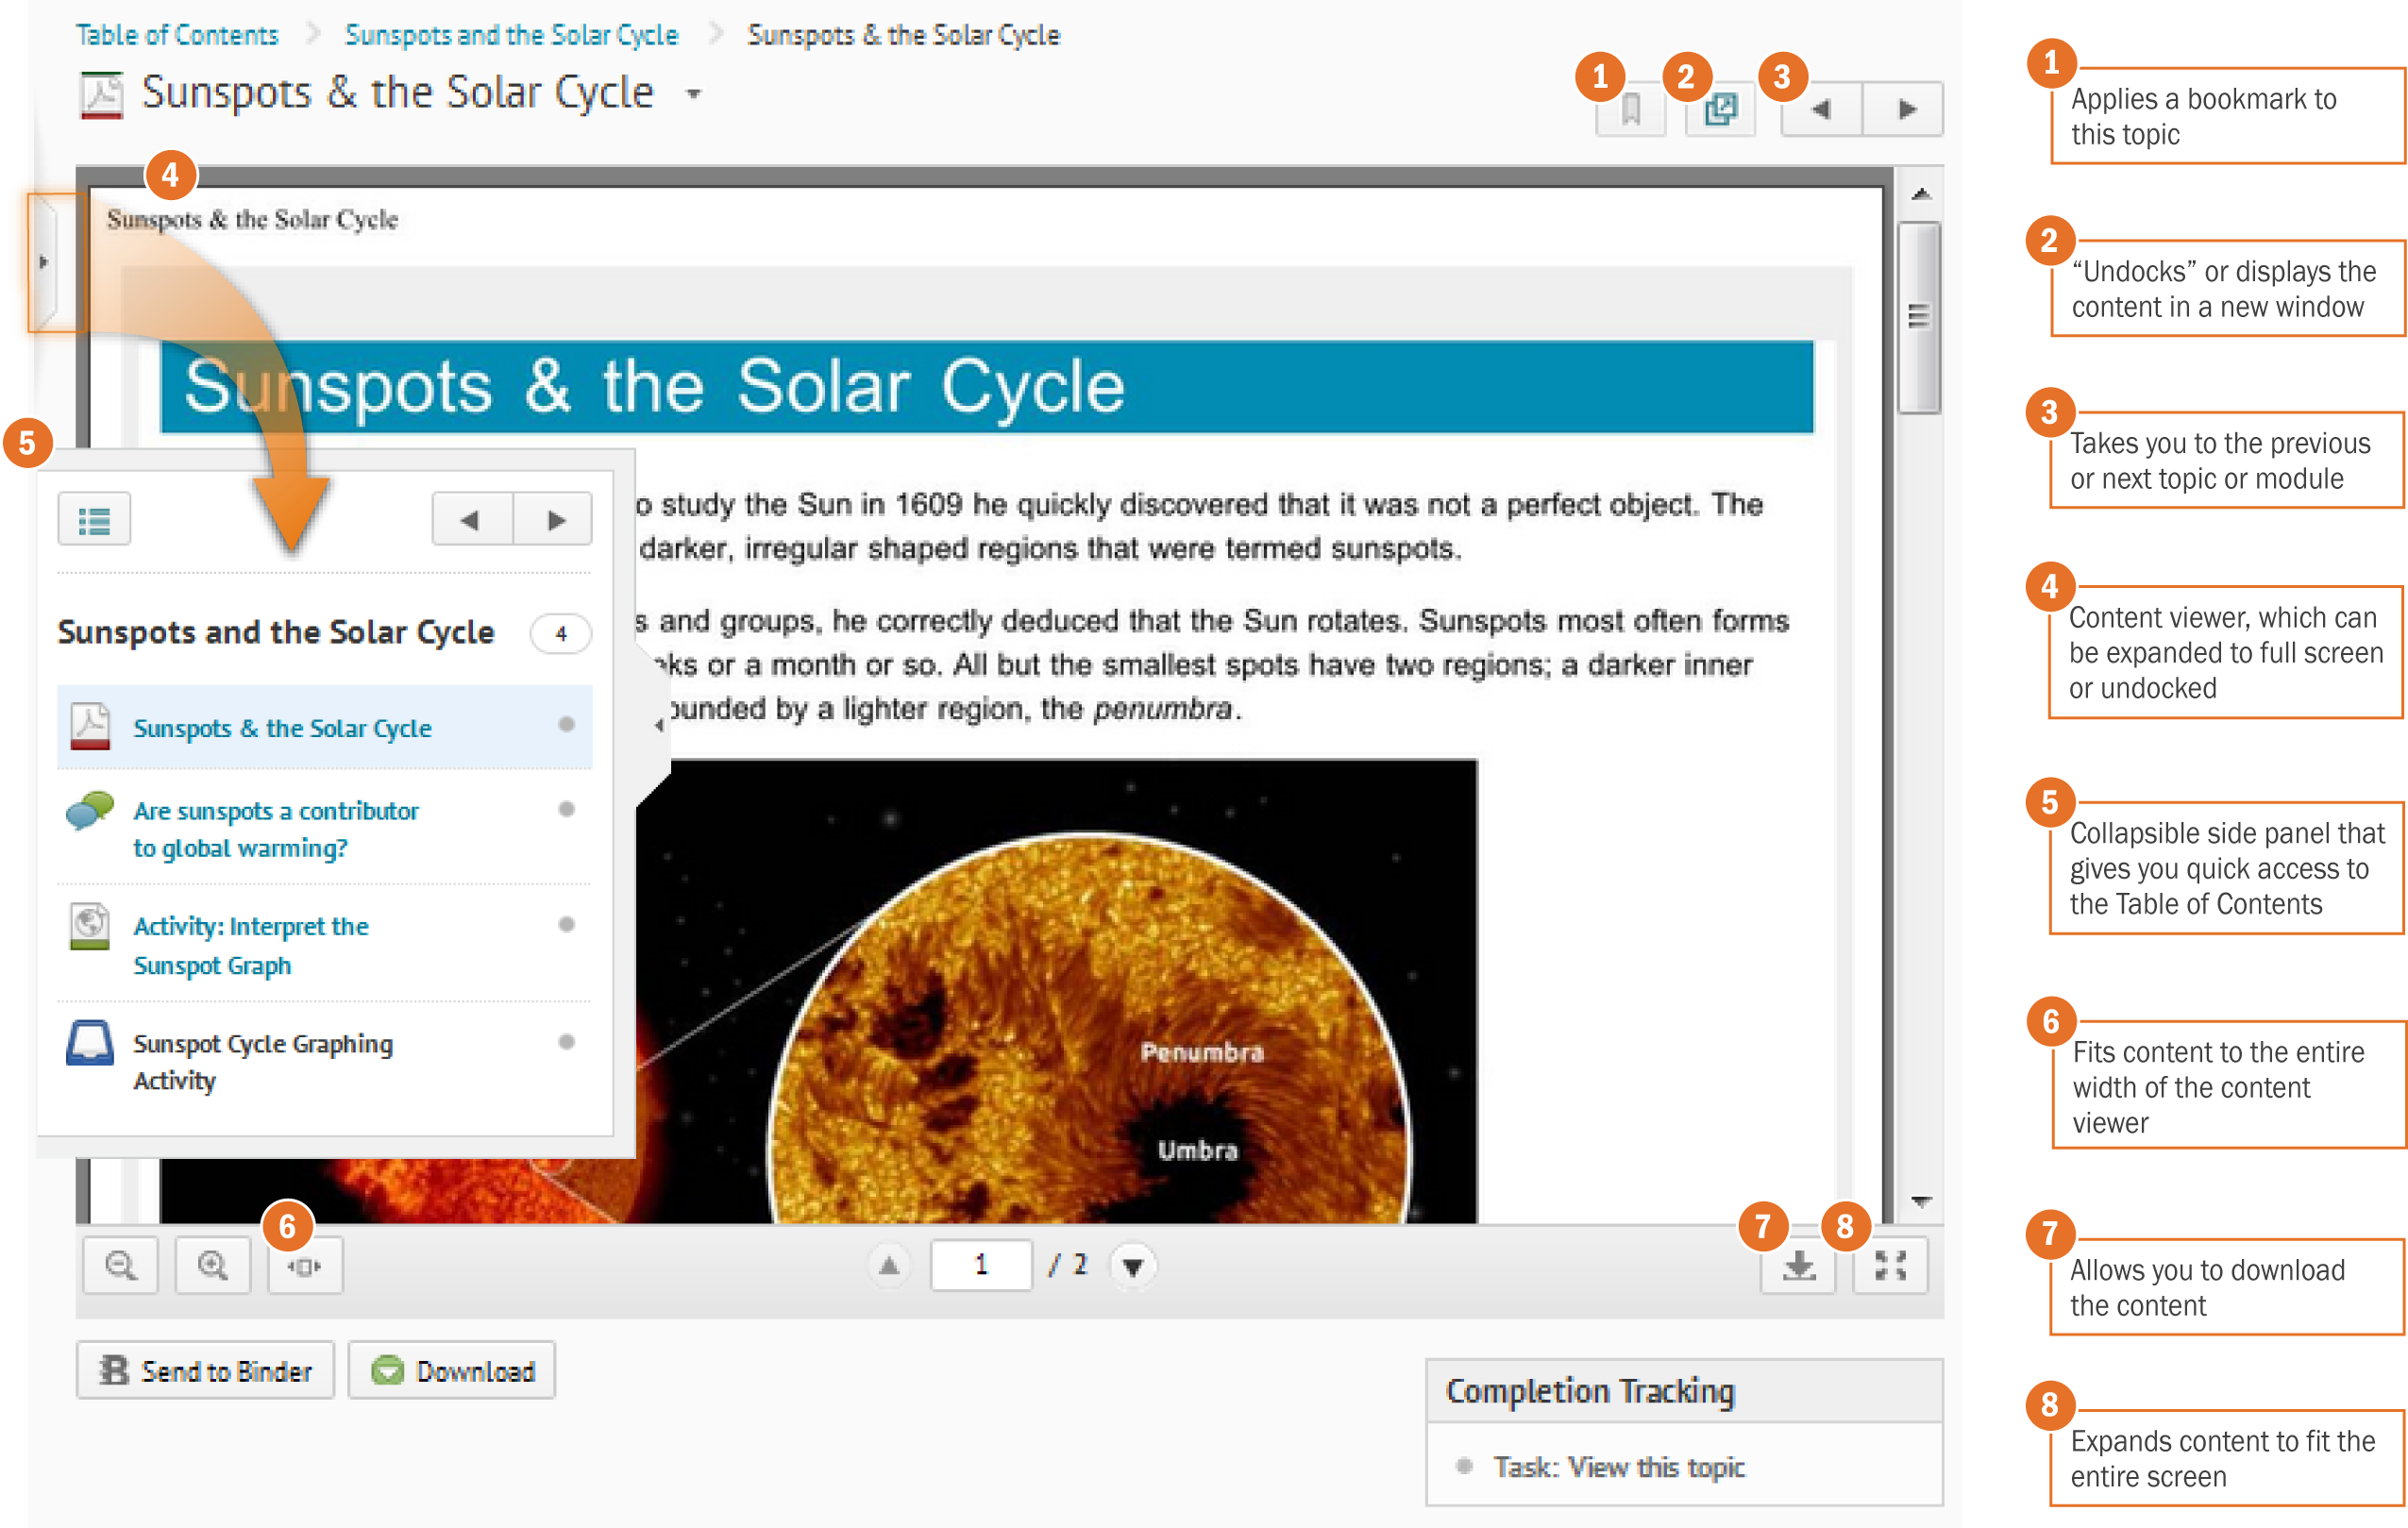Fit content to viewer width
The image size is (2408, 1528).
pos(305,1266)
